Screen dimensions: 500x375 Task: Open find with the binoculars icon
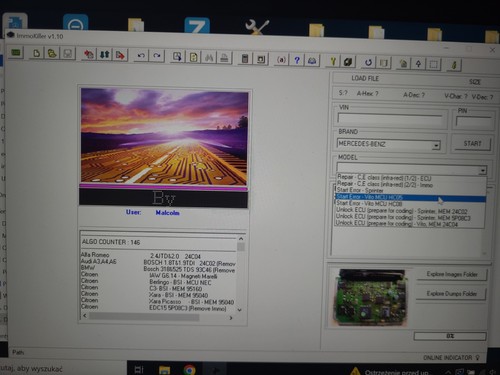click(x=209, y=57)
